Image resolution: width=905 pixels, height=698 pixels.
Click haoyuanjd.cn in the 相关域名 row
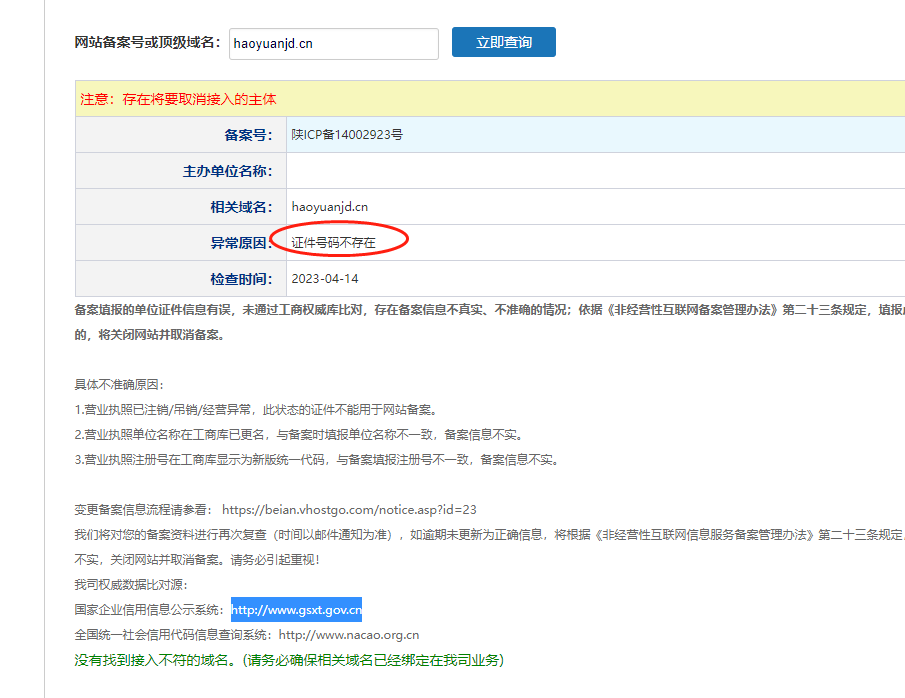(x=330, y=207)
